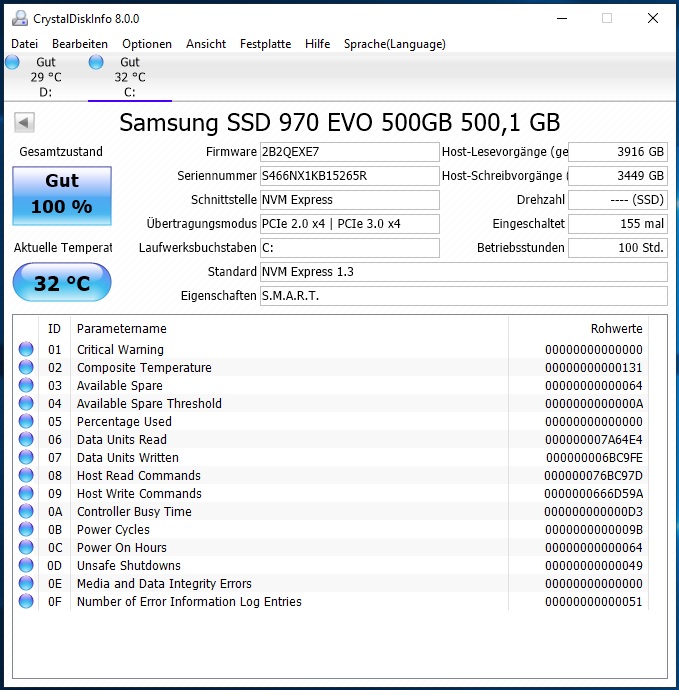Click the Eingeschaltet value 155 mal
This screenshot has width=679, height=690.
click(618, 224)
